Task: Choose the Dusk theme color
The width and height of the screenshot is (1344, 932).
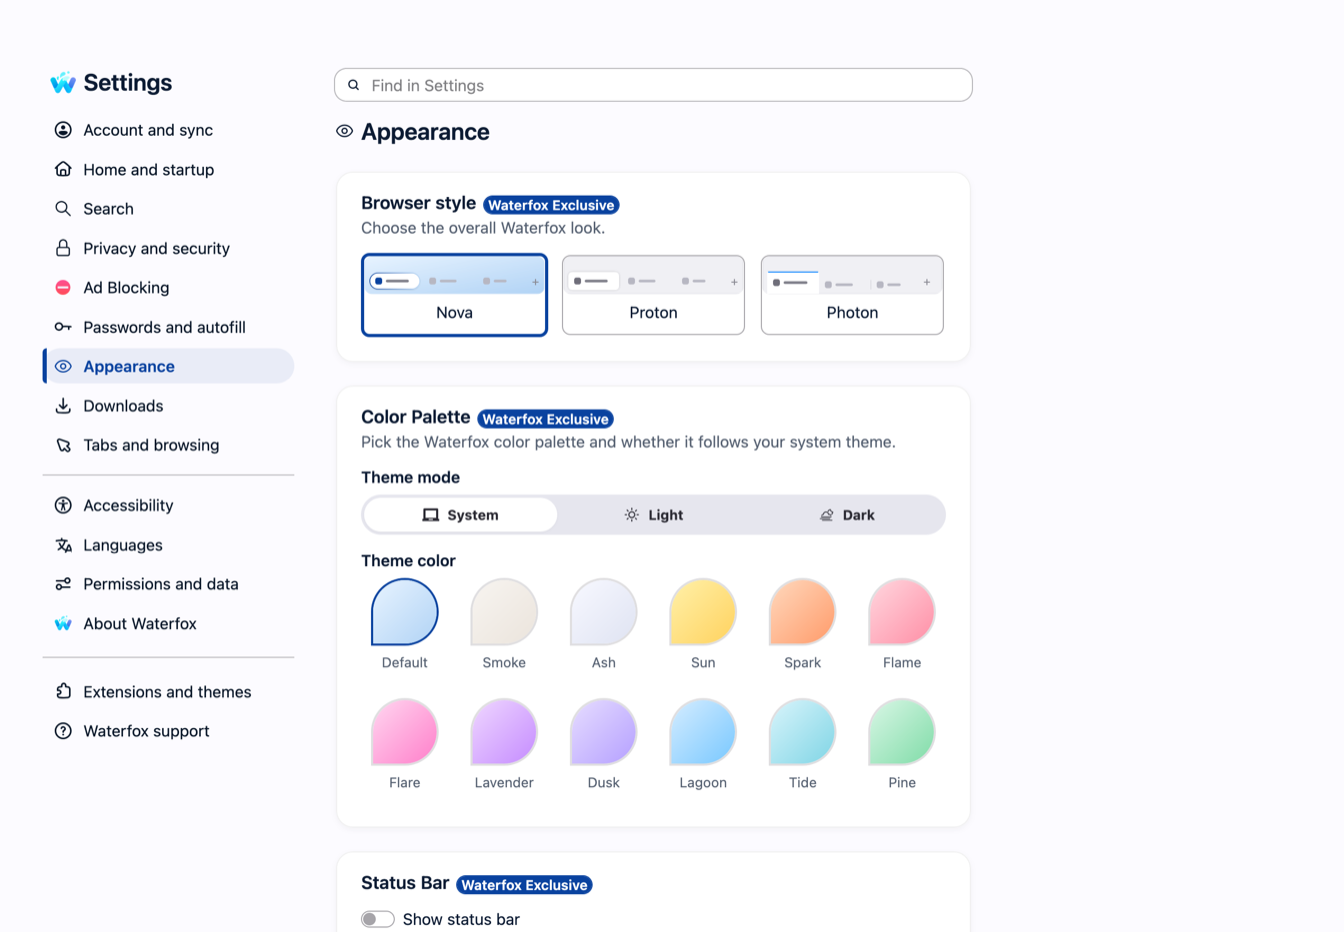Action: click(x=604, y=732)
